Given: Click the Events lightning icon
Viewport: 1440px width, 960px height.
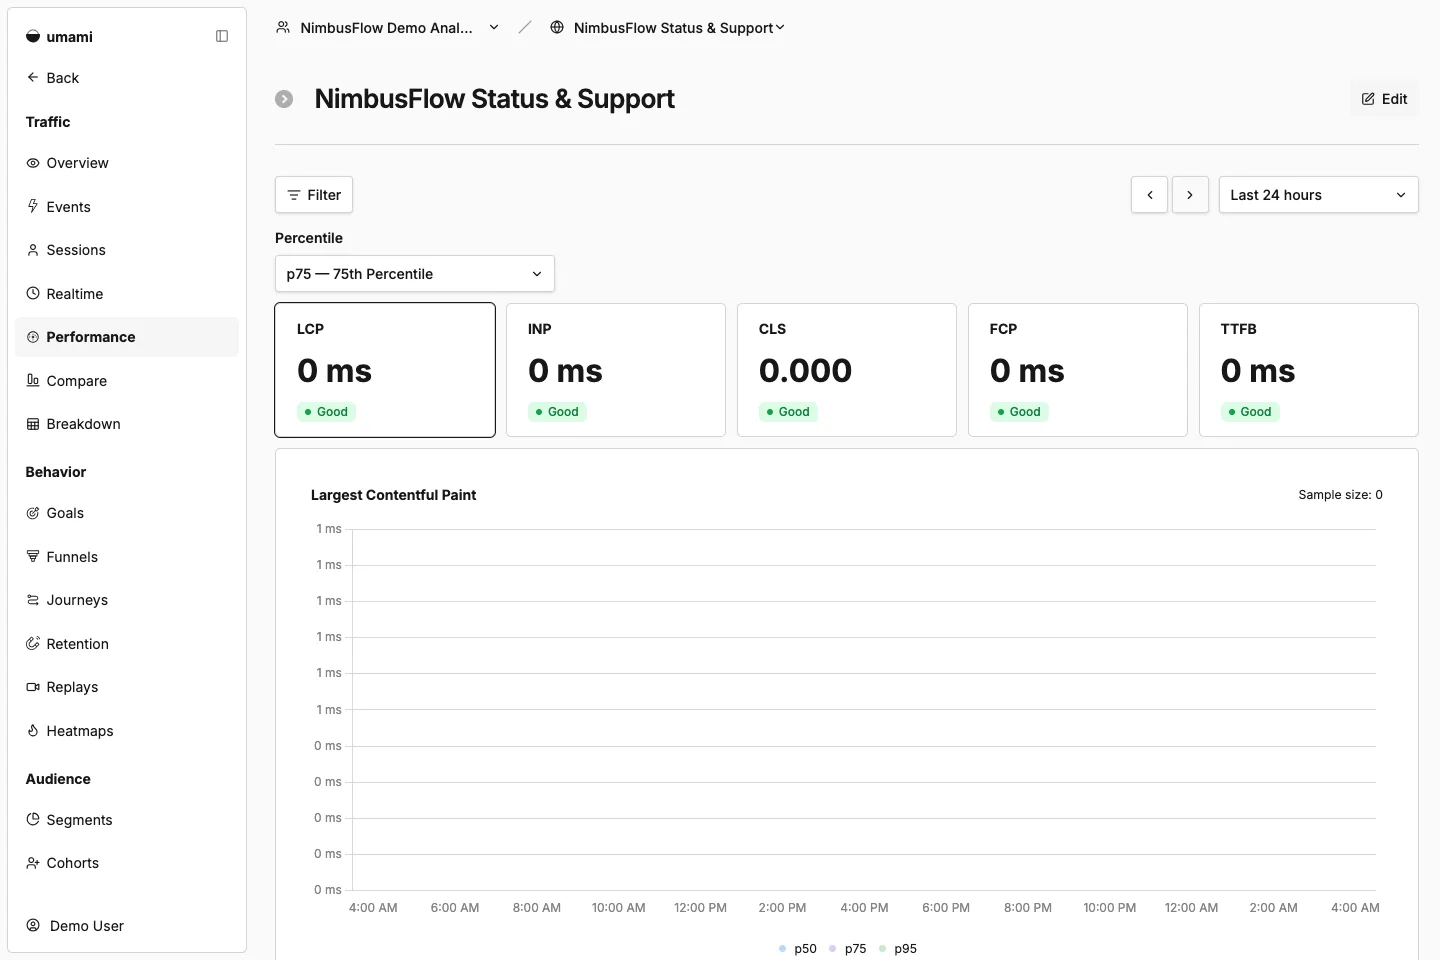Looking at the screenshot, I should tap(33, 206).
